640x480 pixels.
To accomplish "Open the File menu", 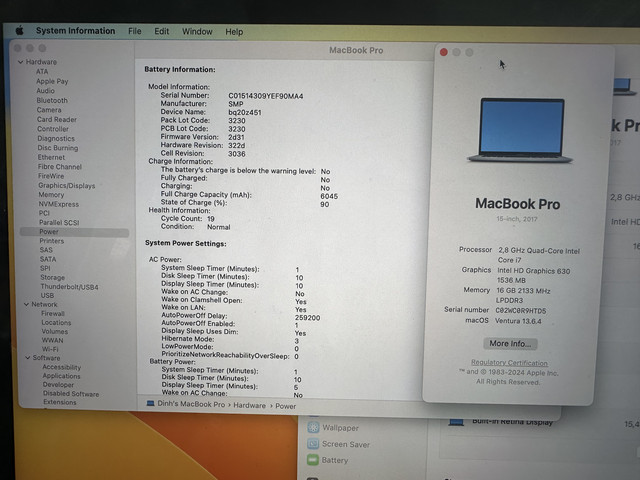I will point(134,31).
